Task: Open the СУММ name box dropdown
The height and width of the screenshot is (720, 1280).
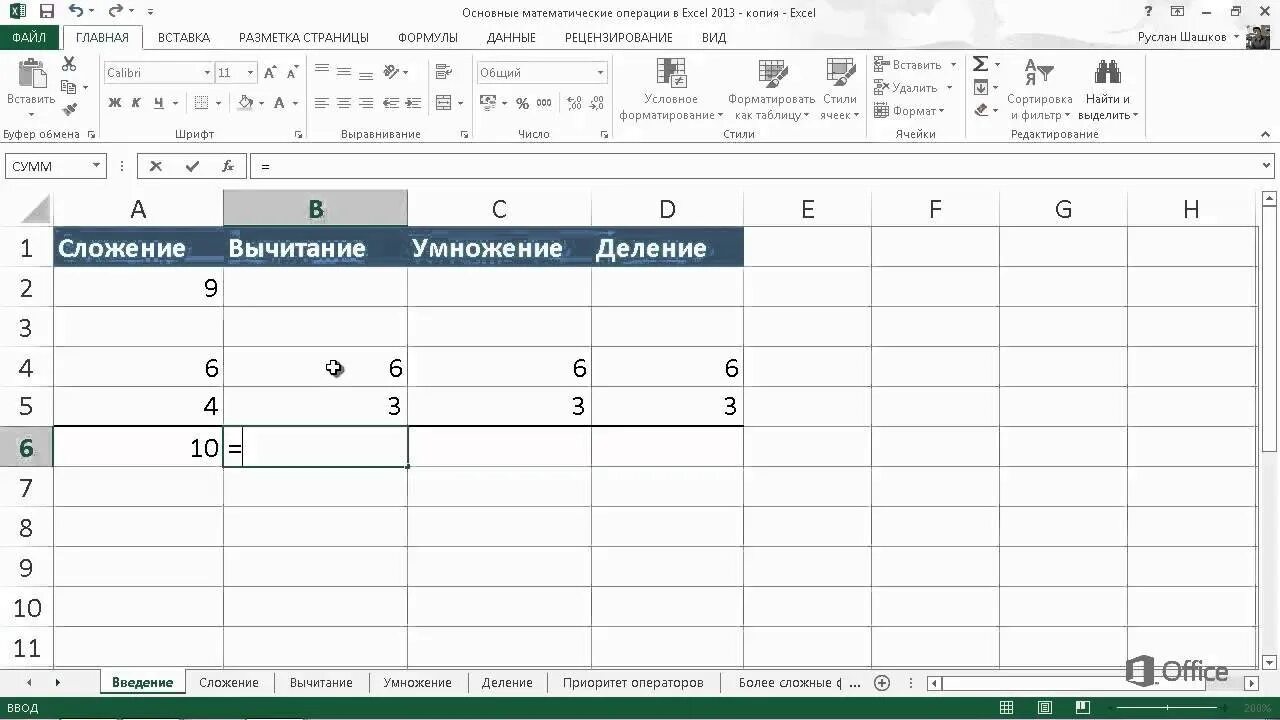Action: coord(96,167)
